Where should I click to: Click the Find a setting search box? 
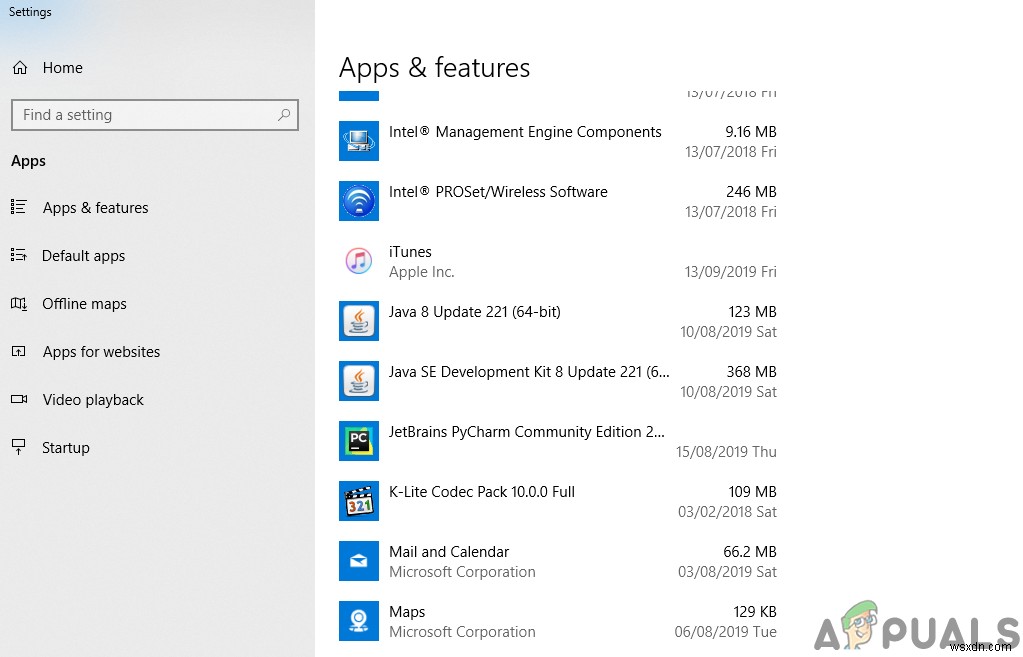[x=154, y=115]
